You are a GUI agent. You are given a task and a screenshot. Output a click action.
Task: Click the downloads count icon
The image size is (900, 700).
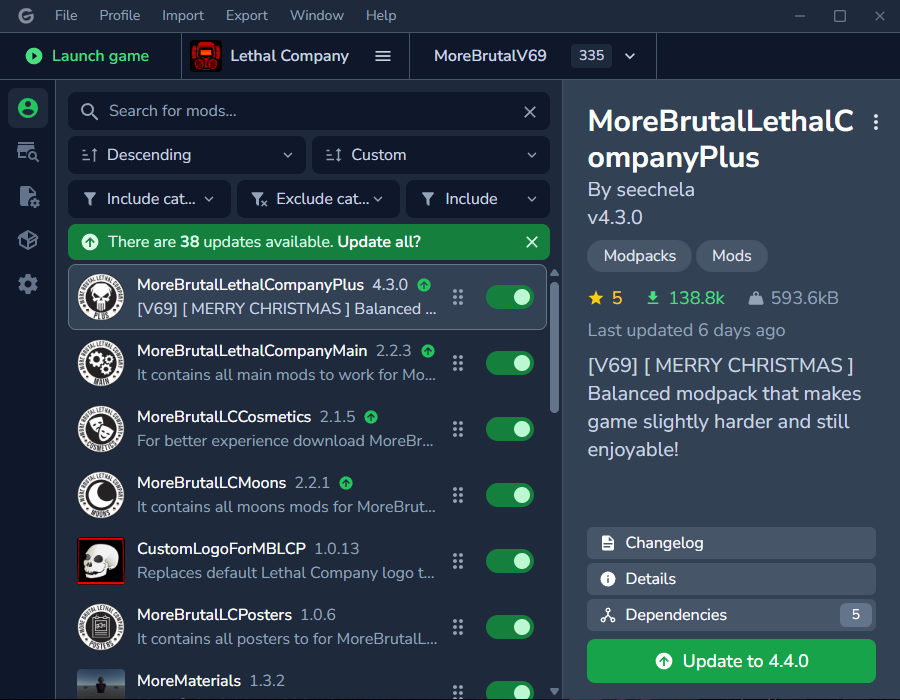653,298
